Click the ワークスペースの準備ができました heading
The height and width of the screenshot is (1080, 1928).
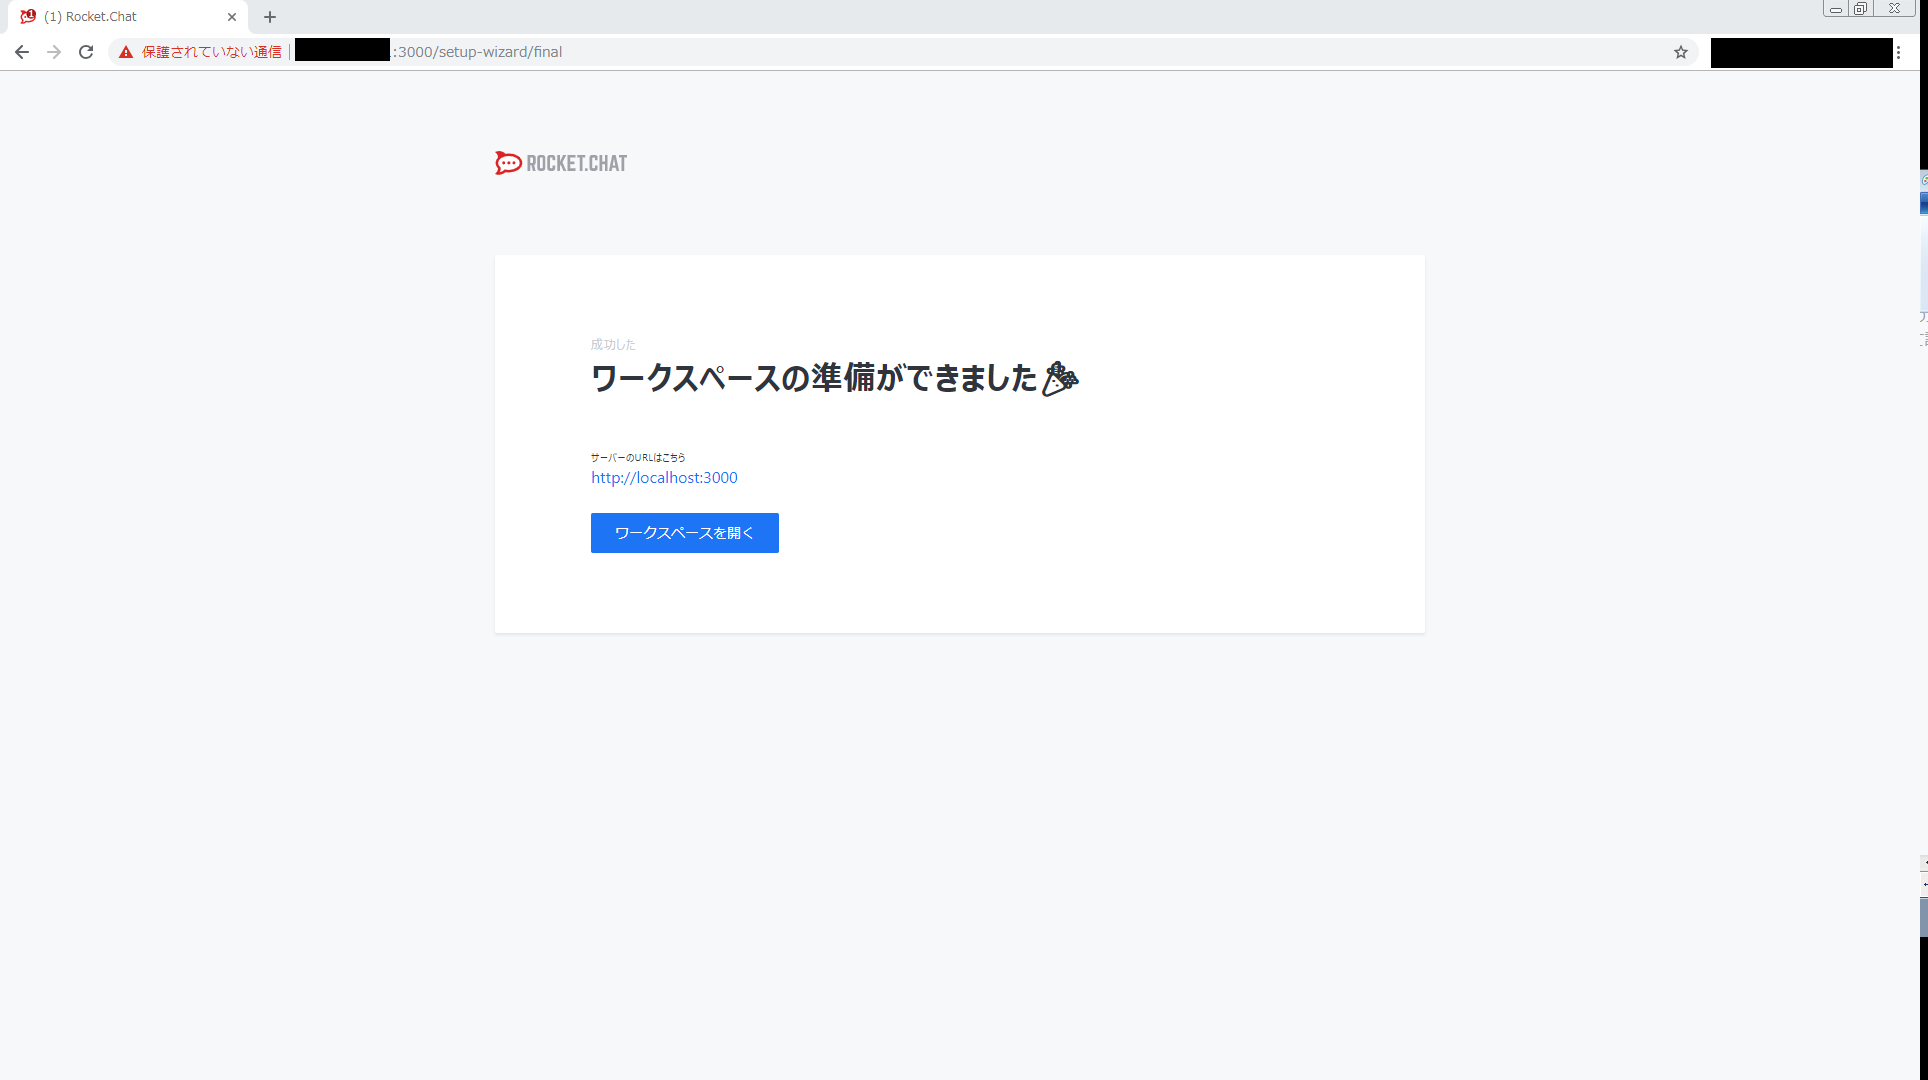[813, 379]
